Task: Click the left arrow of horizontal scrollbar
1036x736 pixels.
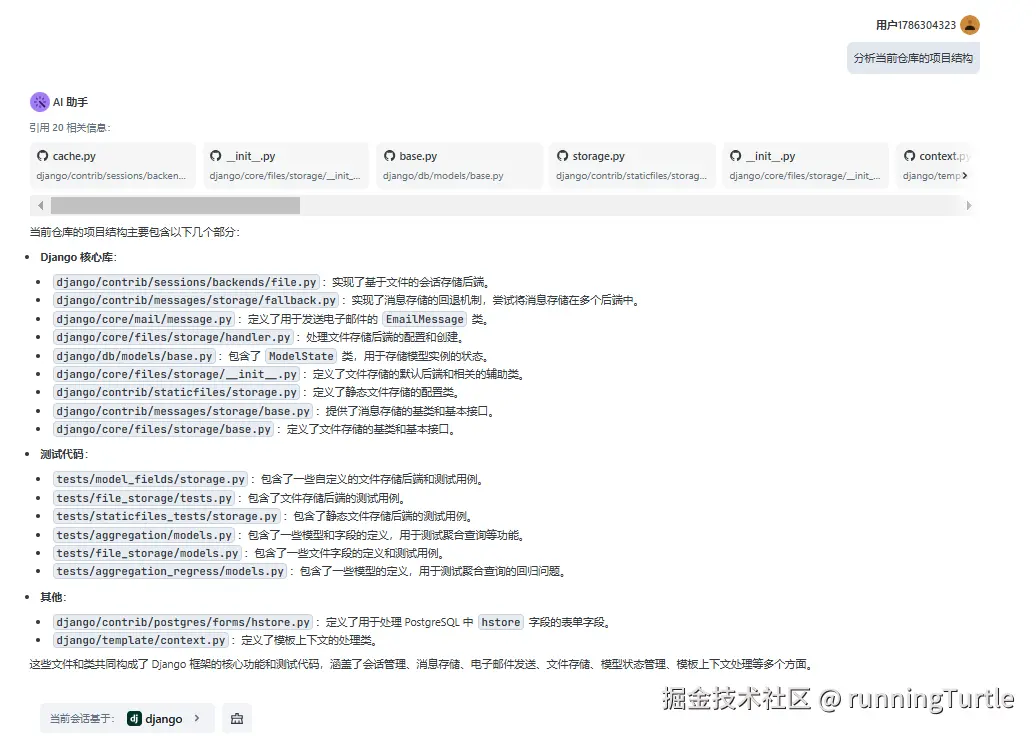Action: point(40,205)
